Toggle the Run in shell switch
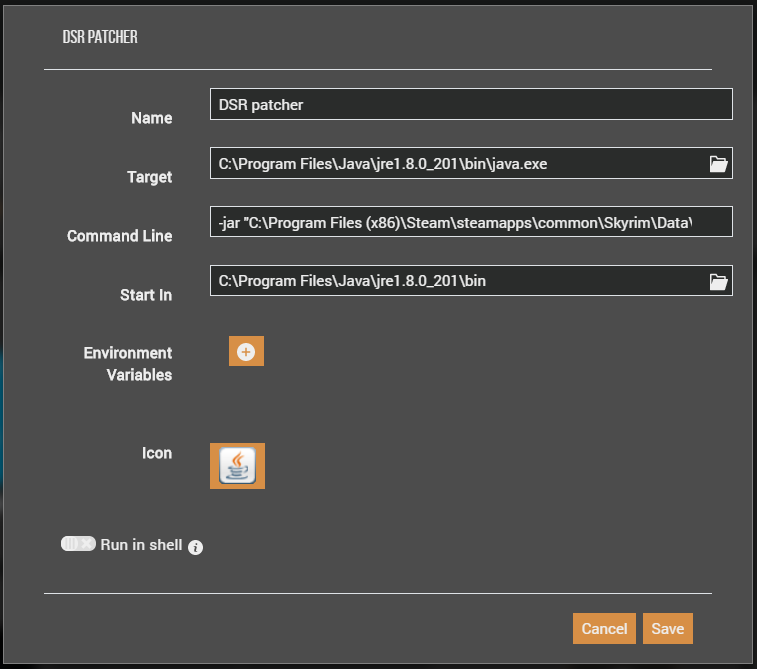Viewport: 757px width, 669px height. (78, 544)
